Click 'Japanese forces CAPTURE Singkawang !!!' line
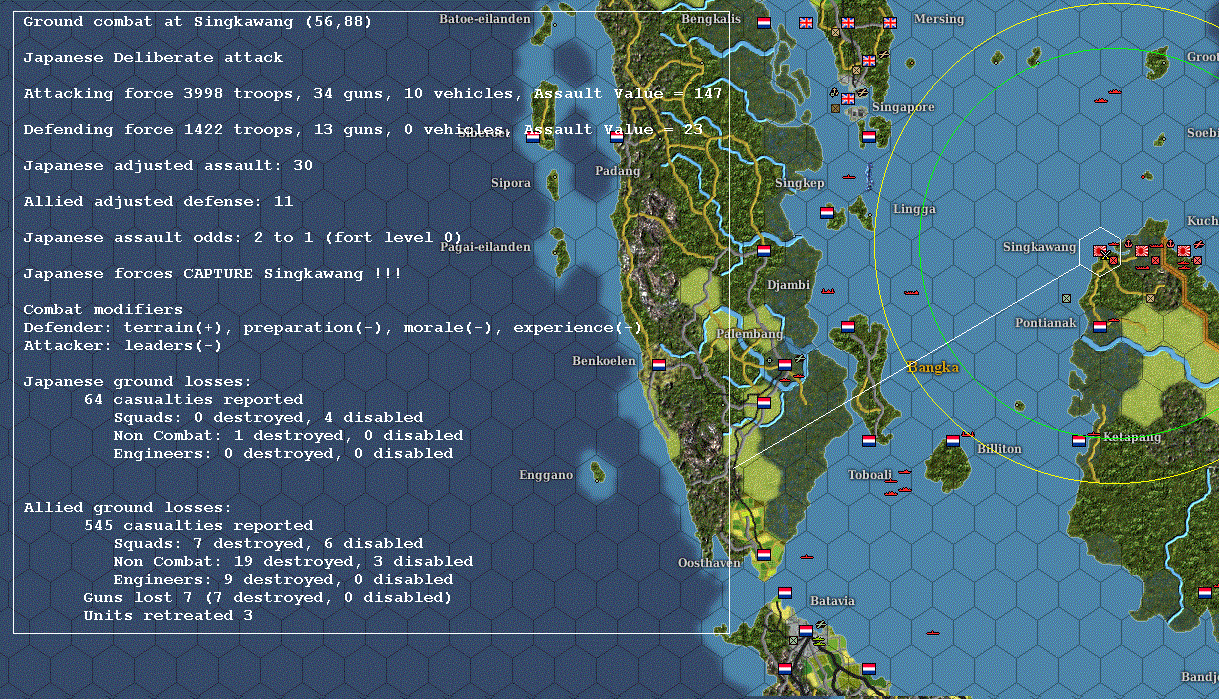The image size is (1219, 699). pos(212,274)
